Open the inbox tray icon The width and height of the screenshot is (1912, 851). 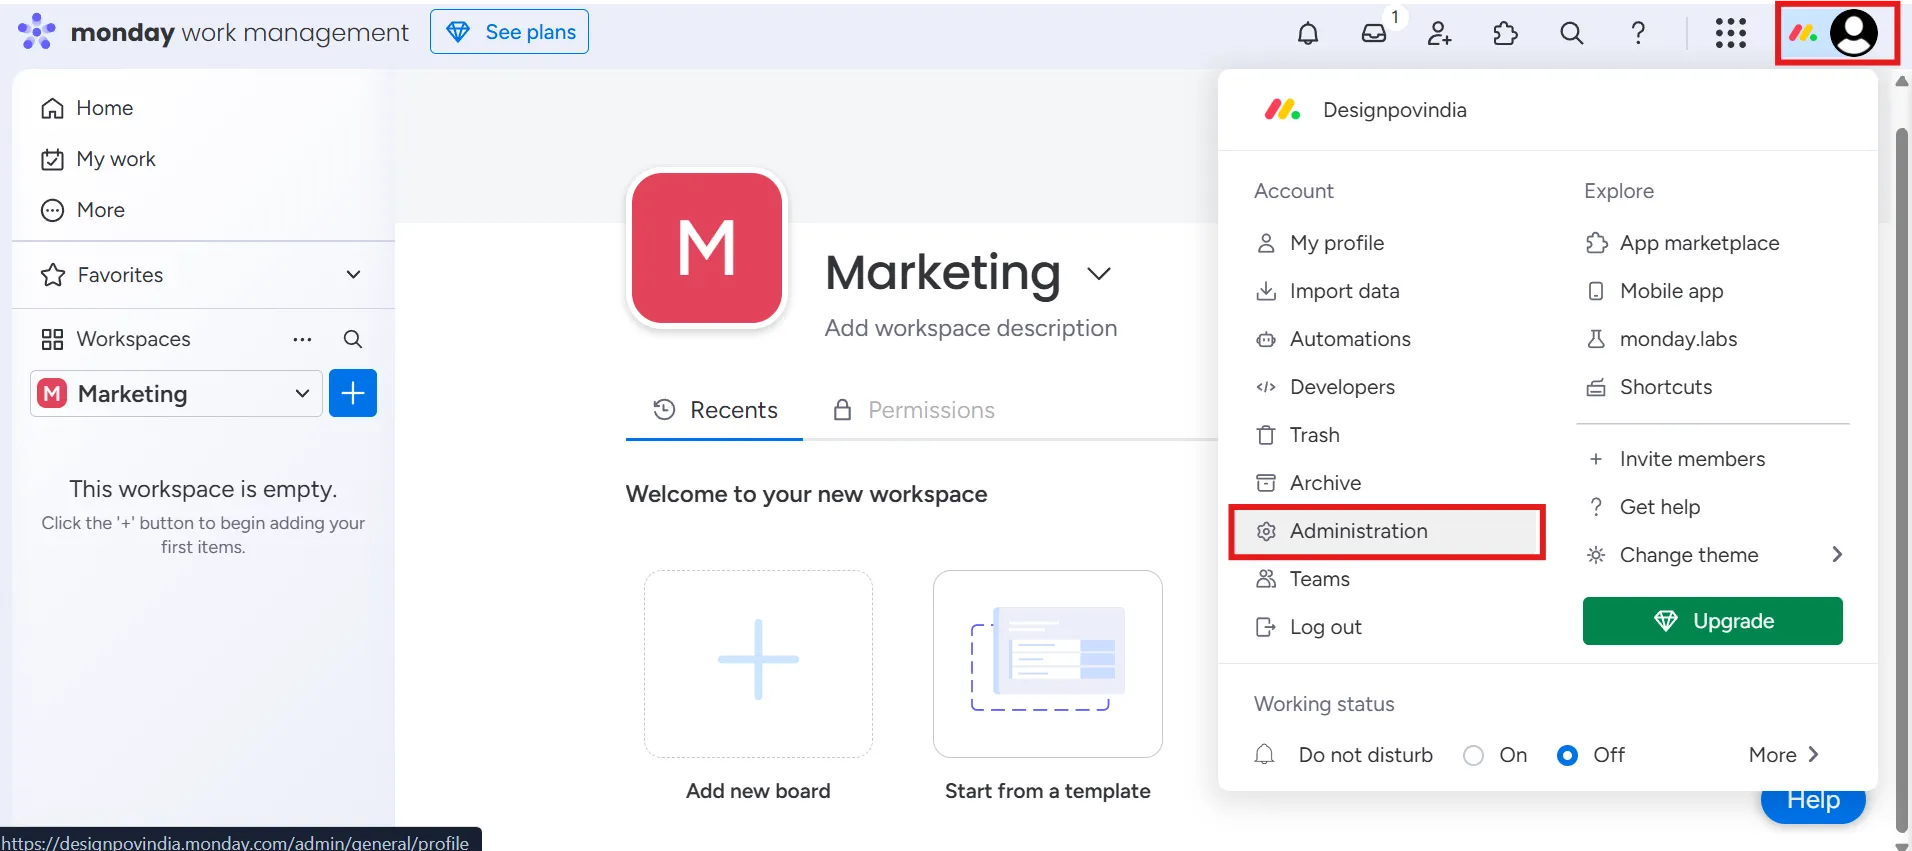coord(1374,33)
